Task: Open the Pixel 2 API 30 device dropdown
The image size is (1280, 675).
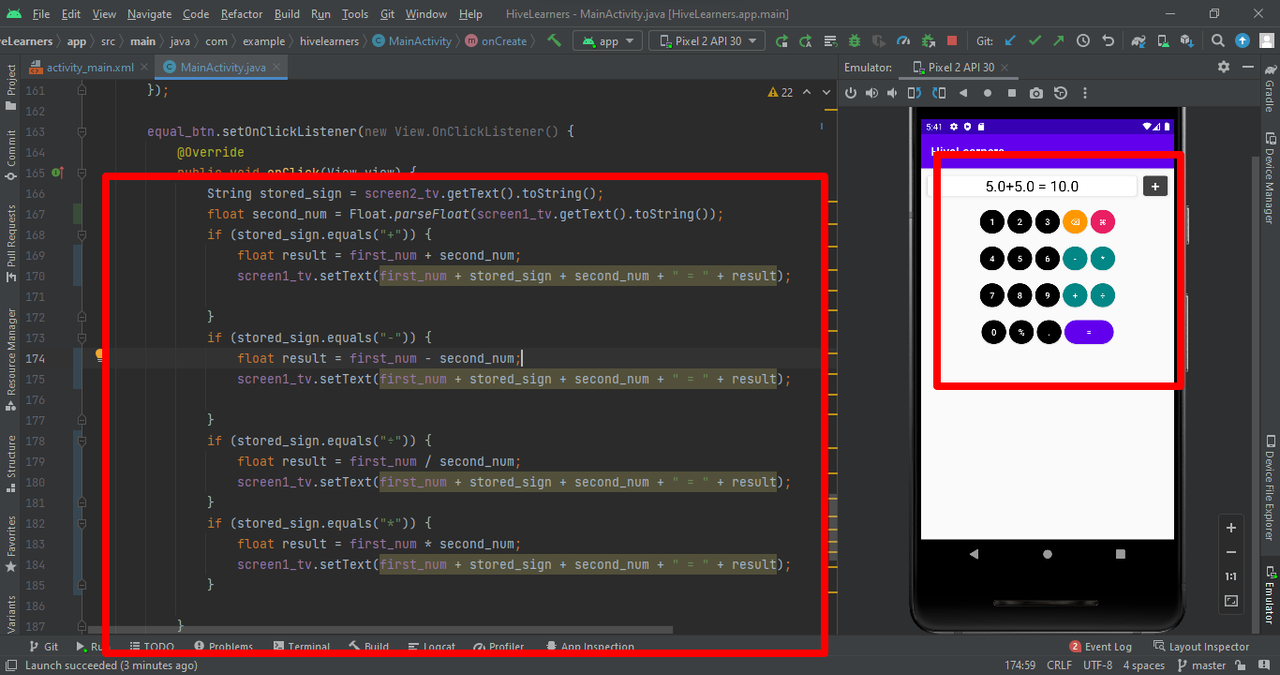Action: [x=707, y=41]
